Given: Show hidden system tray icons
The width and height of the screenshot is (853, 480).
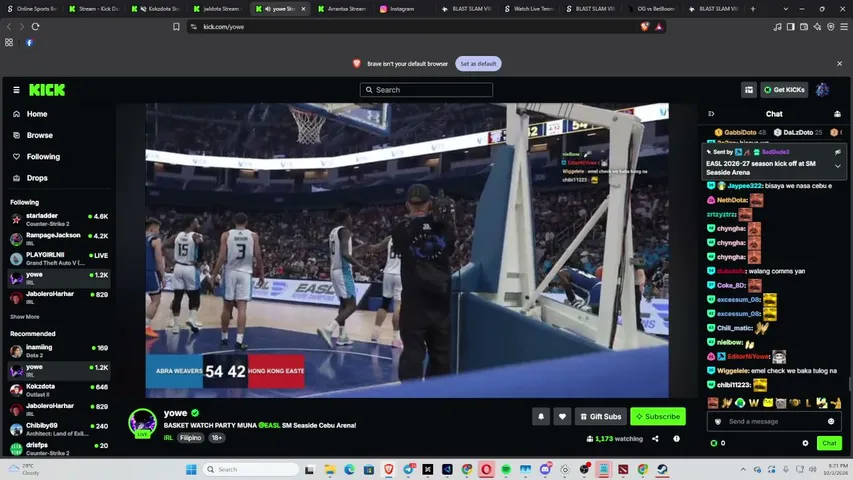Looking at the screenshot, I should click(743, 469).
